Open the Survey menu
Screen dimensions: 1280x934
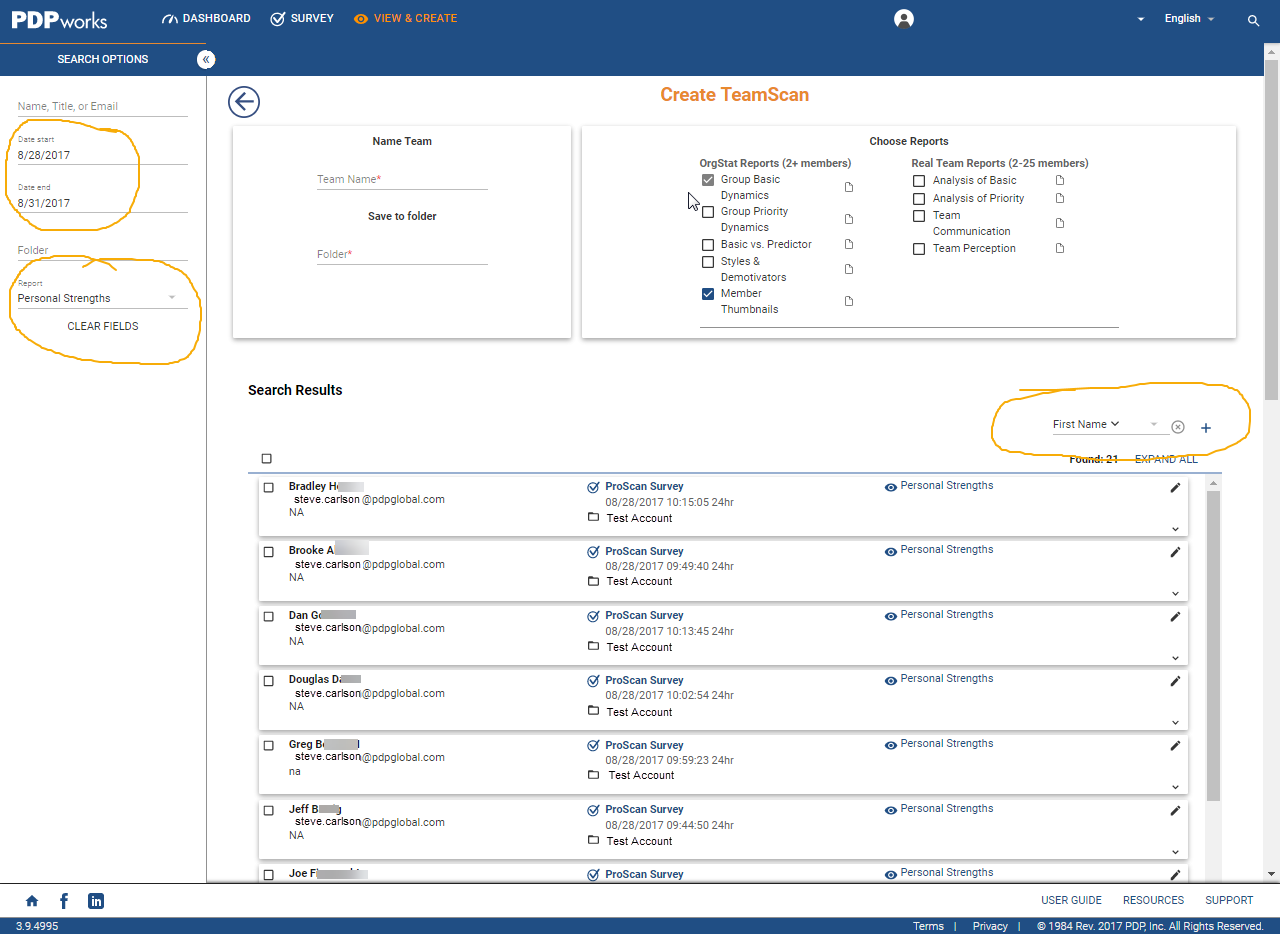[x=302, y=19]
